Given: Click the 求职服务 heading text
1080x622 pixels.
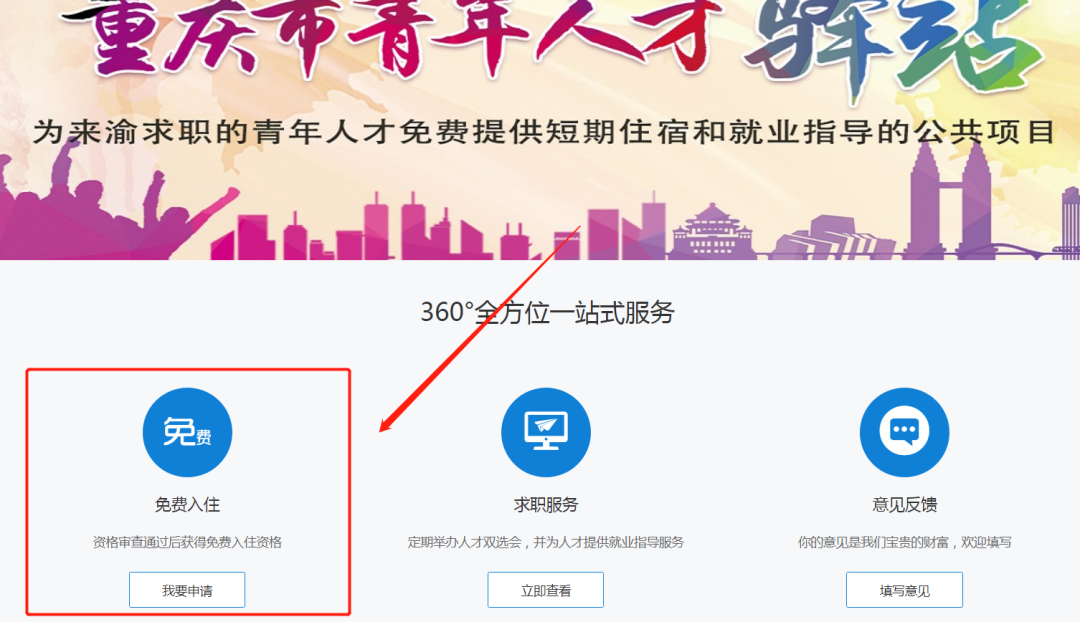Looking at the screenshot, I should 546,505.
